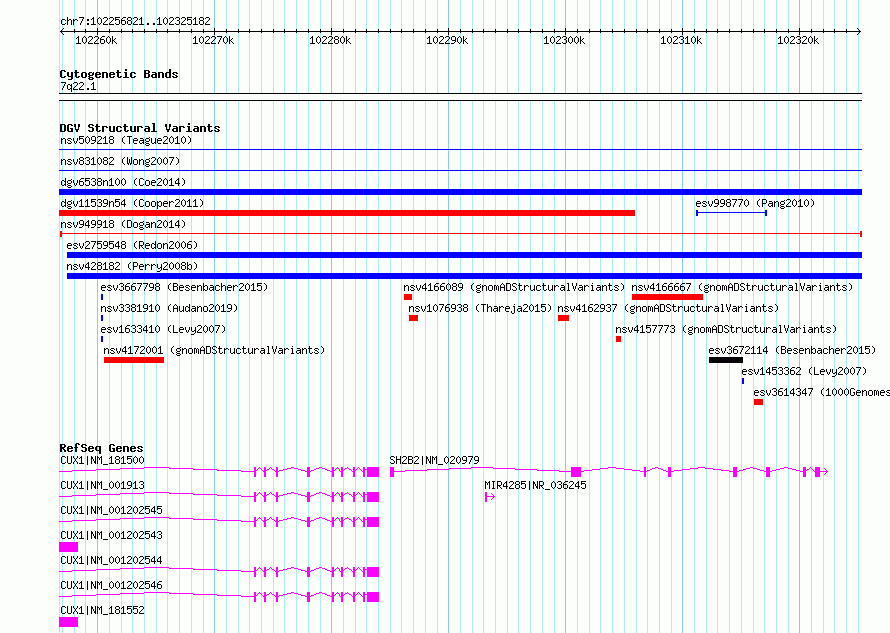Click the CUX1|NM_001202546 transcript label
890x633 pixels.
(111, 585)
